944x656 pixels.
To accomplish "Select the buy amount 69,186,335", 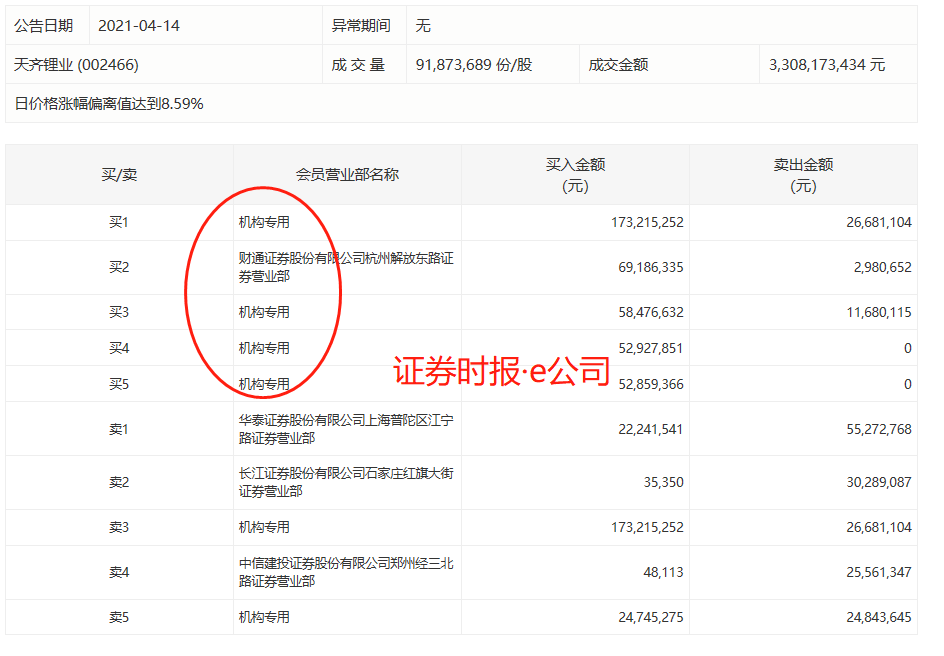I will pos(644,267).
